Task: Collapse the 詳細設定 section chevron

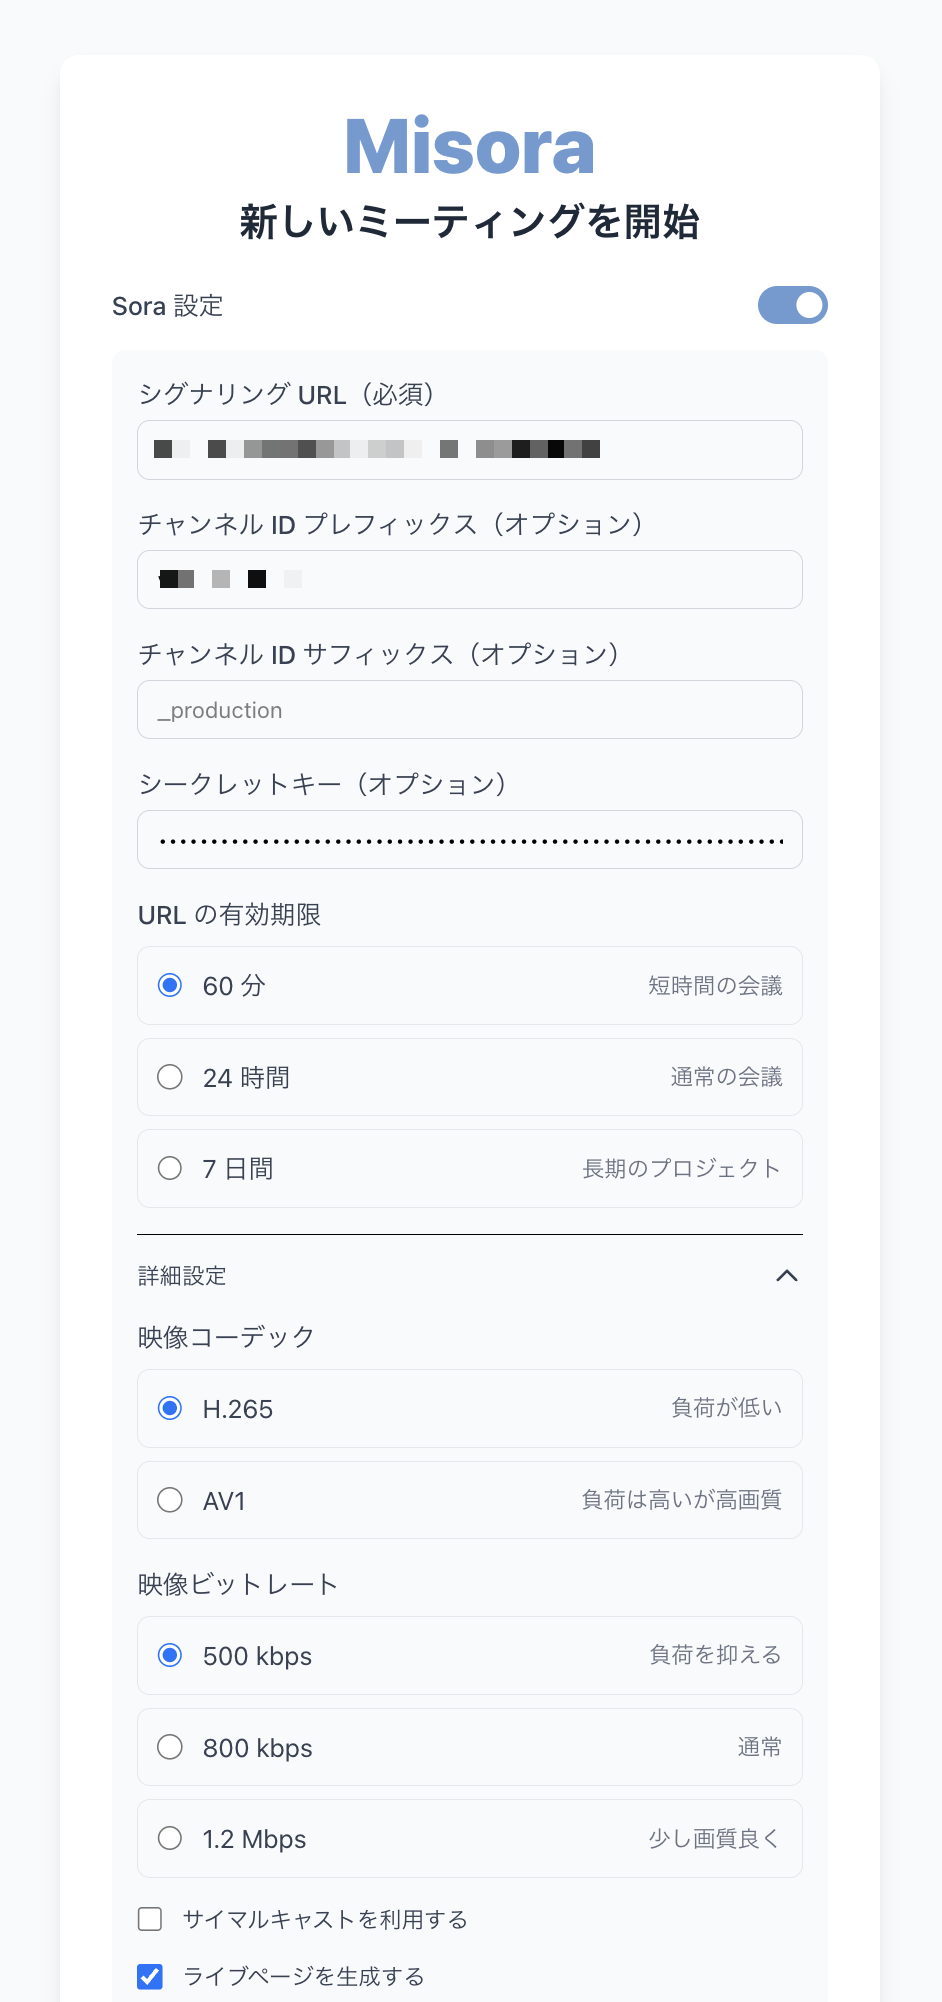Action: point(787,1275)
